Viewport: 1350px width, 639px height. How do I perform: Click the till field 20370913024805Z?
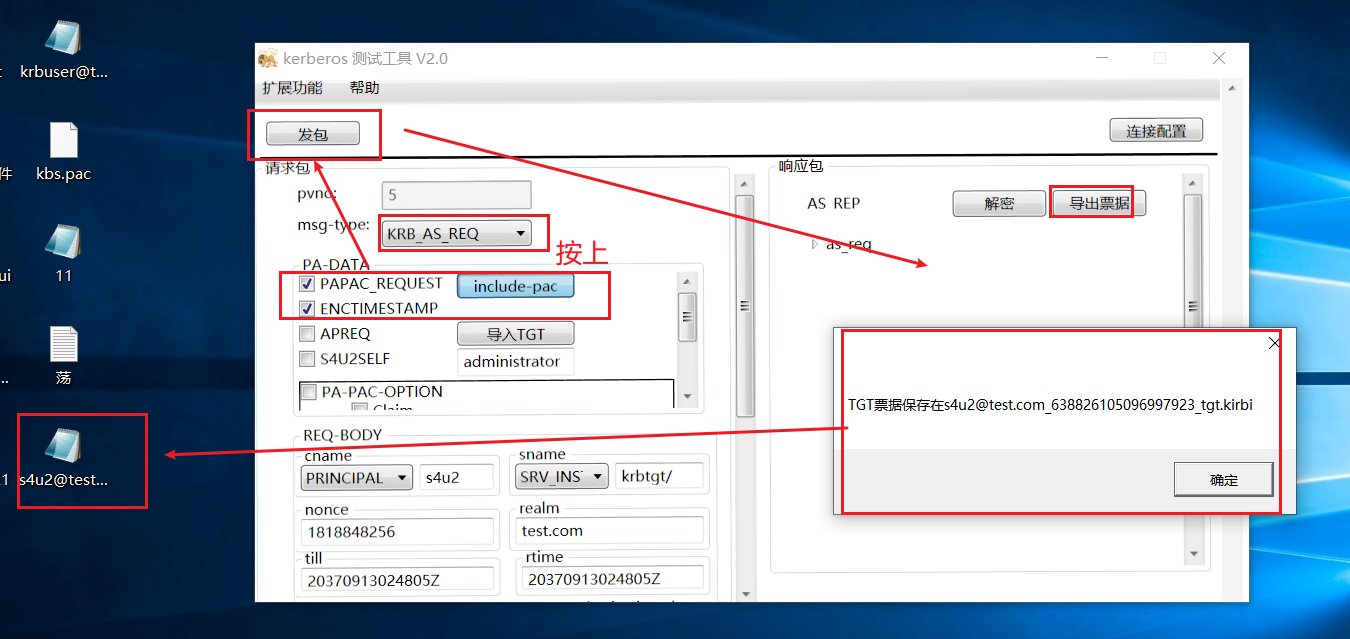coord(398,579)
